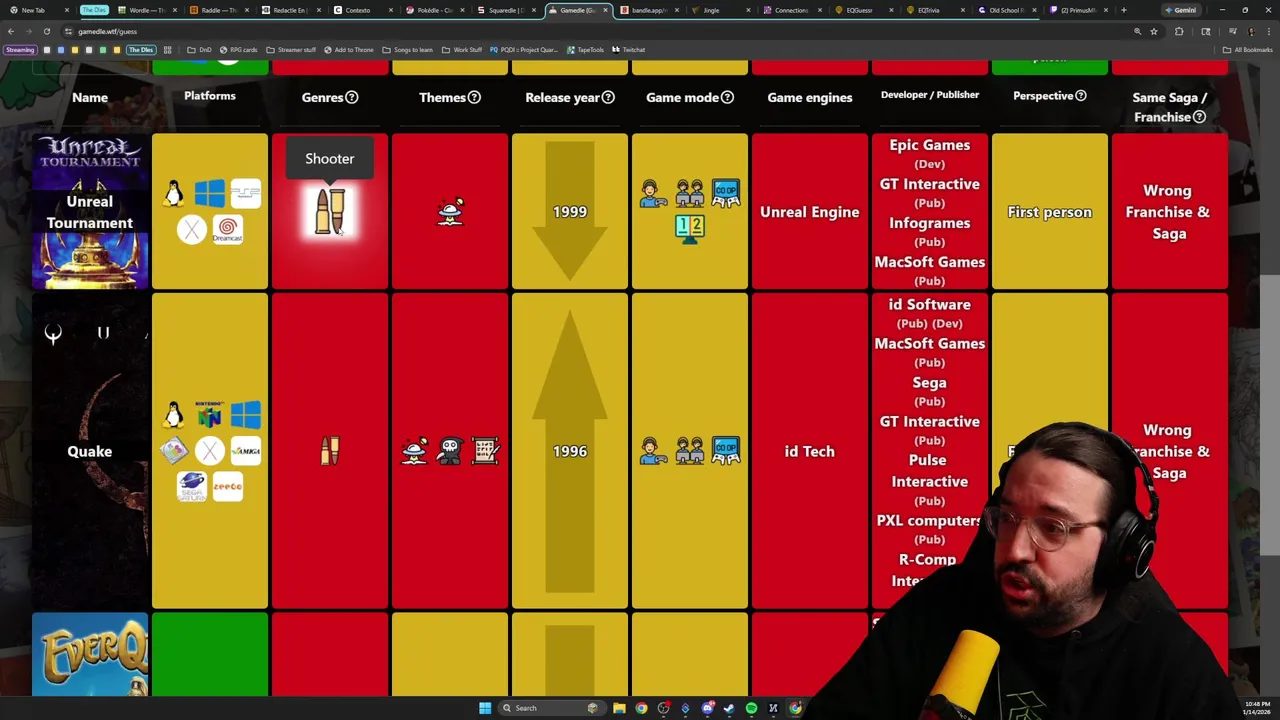Click the Zeebo icon in Quake platforms

coord(228,487)
